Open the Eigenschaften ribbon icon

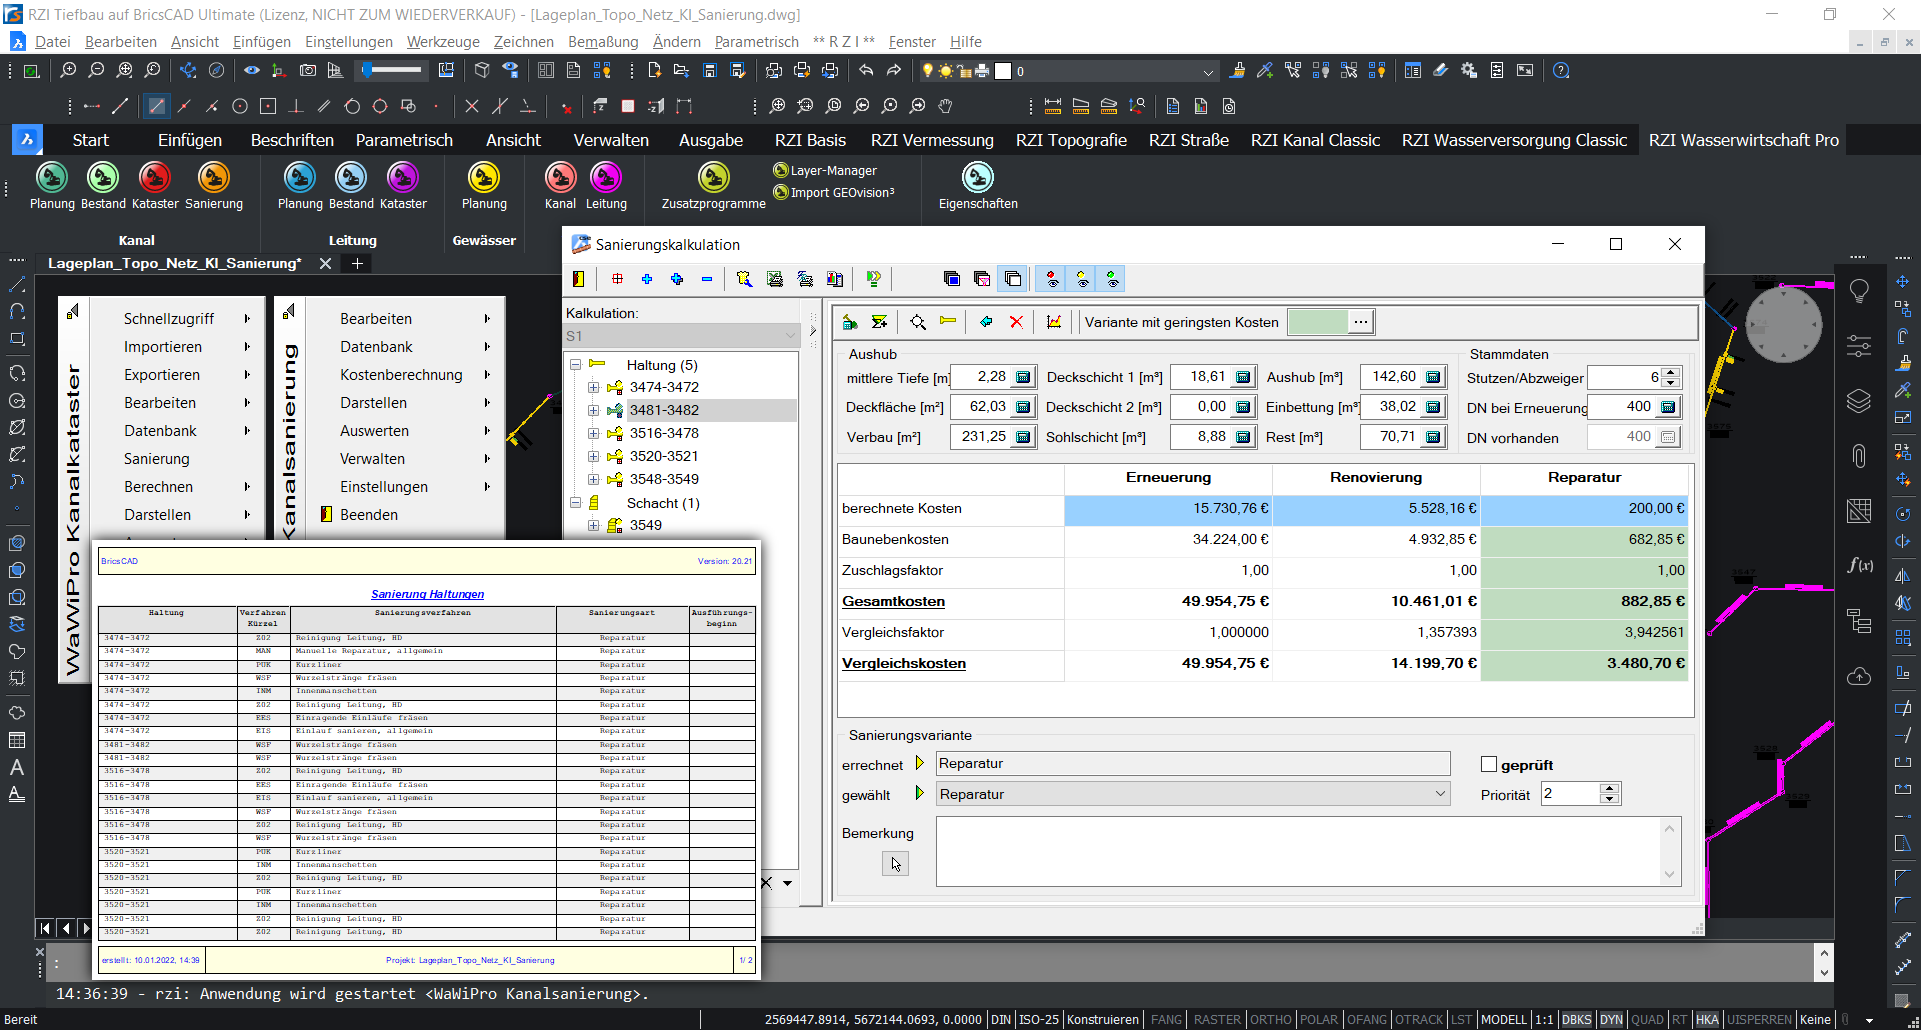pyautogui.click(x=977, y=178)
